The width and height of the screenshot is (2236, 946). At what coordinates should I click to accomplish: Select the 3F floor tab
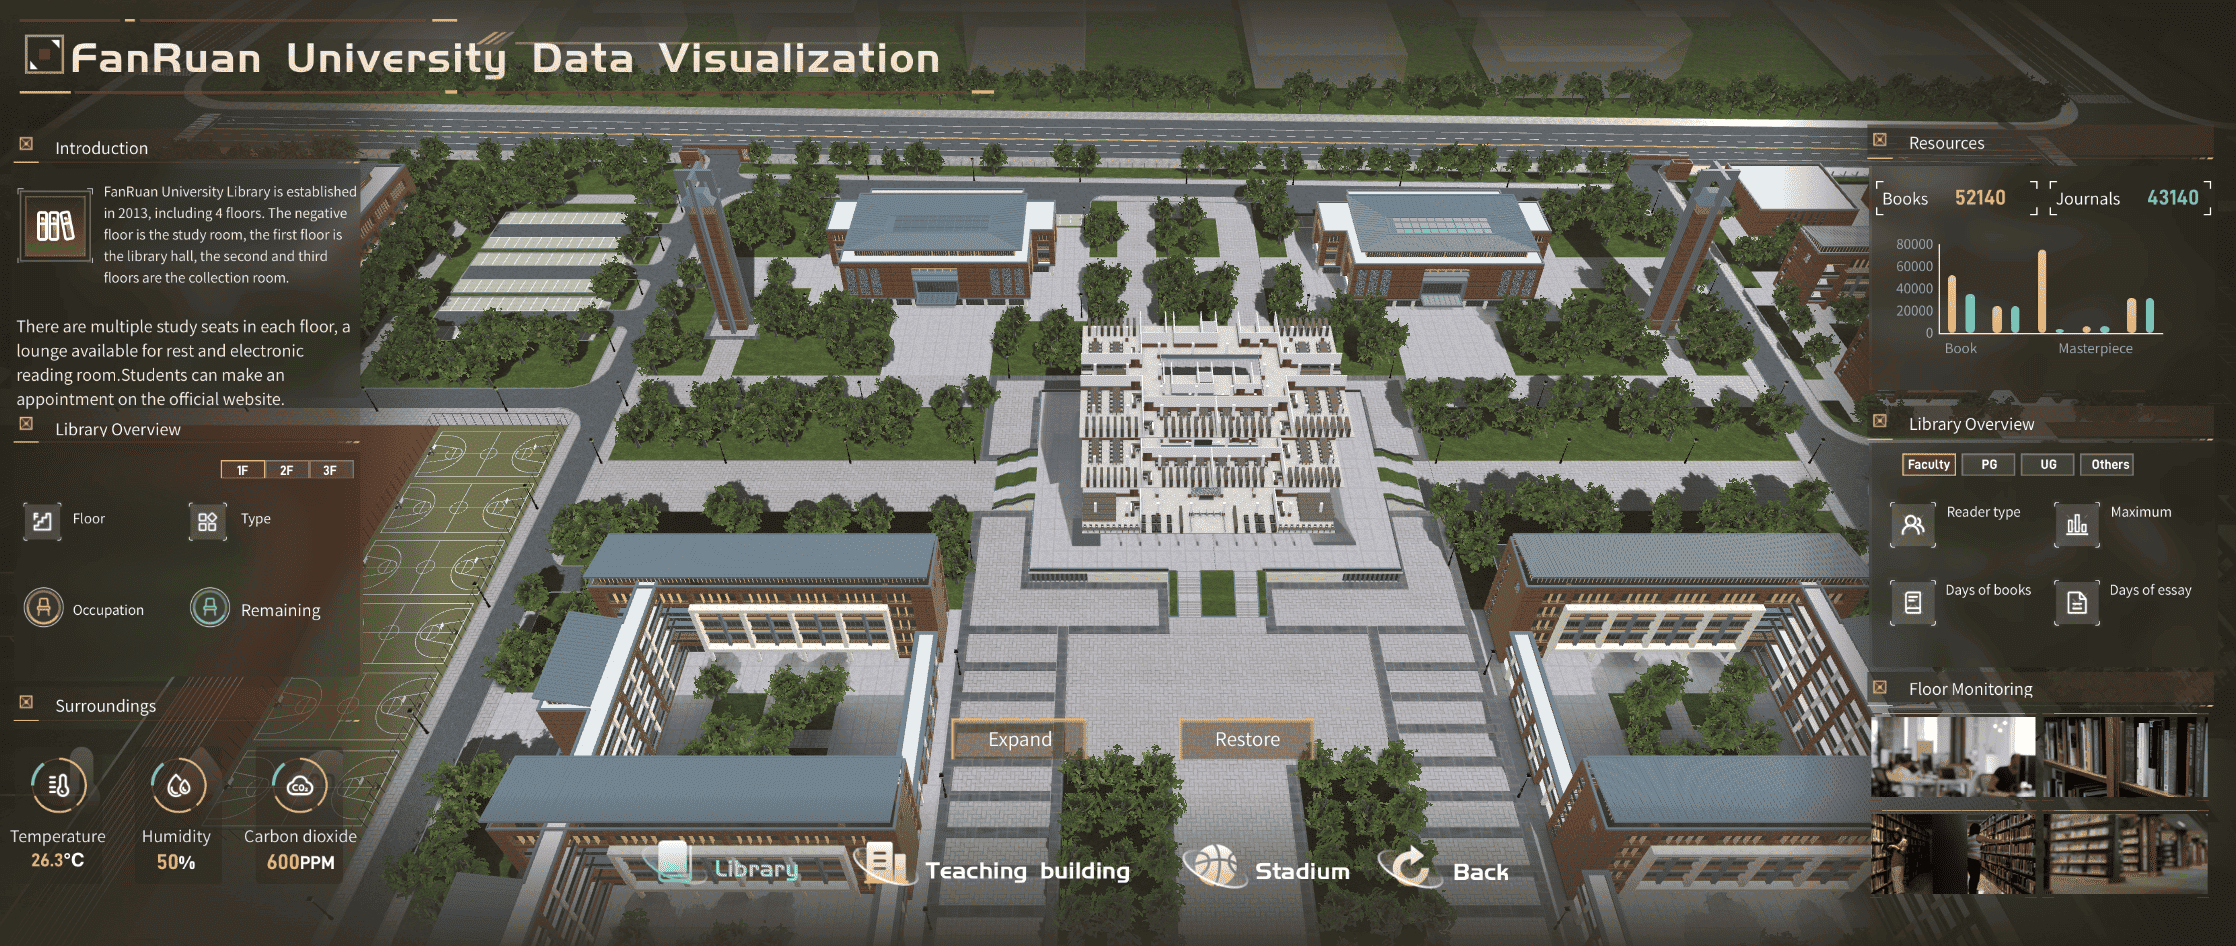pos(331,470)
